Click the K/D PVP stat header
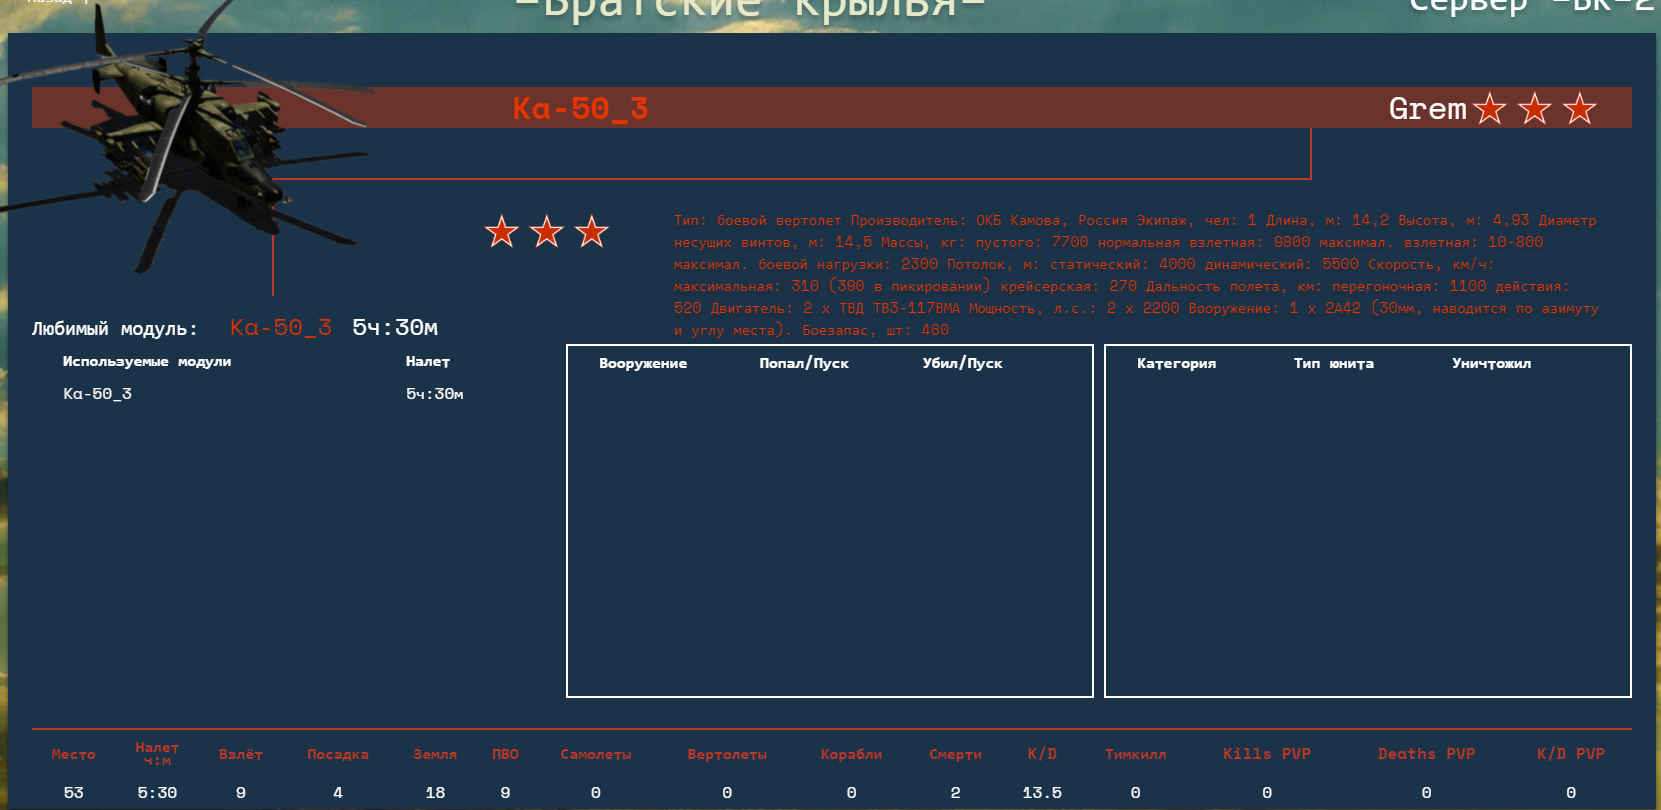The image size is (1661, 810). pos(1571,754)
